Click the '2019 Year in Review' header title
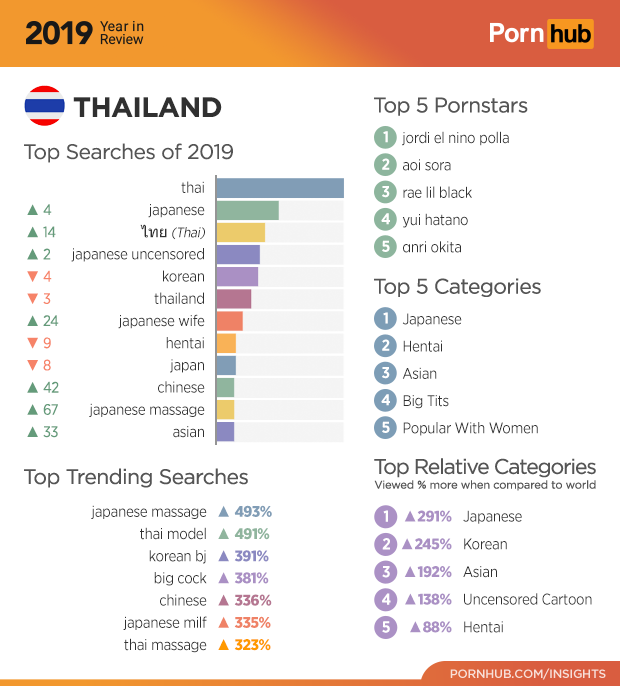620x686 pixels. point(84,33)
